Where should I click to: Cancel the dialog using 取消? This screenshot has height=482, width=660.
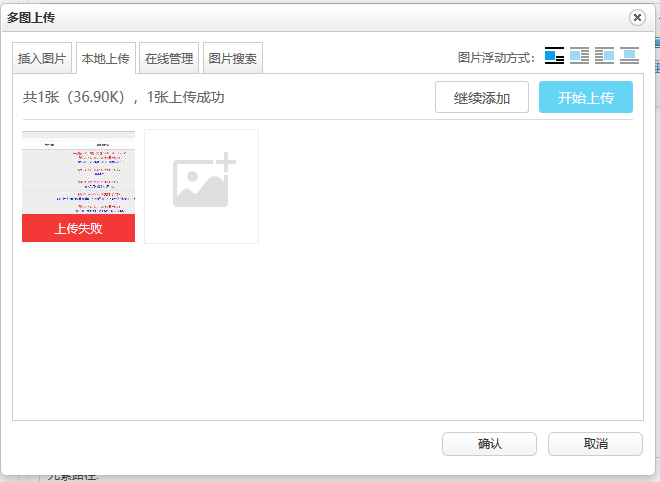(x=595, y=444)
